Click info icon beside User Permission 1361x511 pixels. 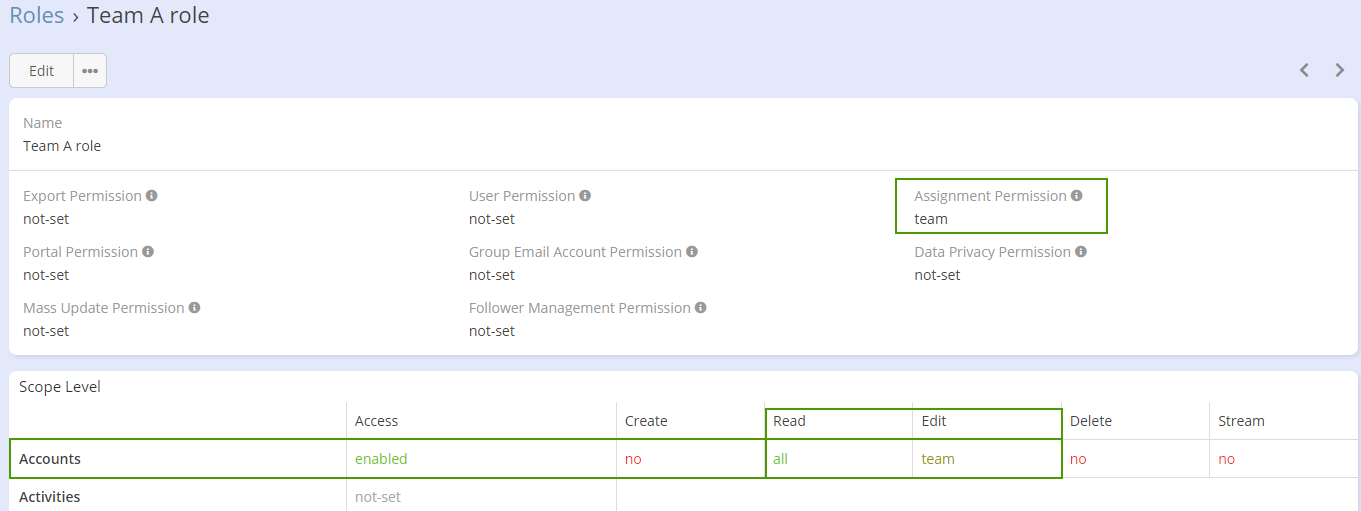[x=585, y=196]
